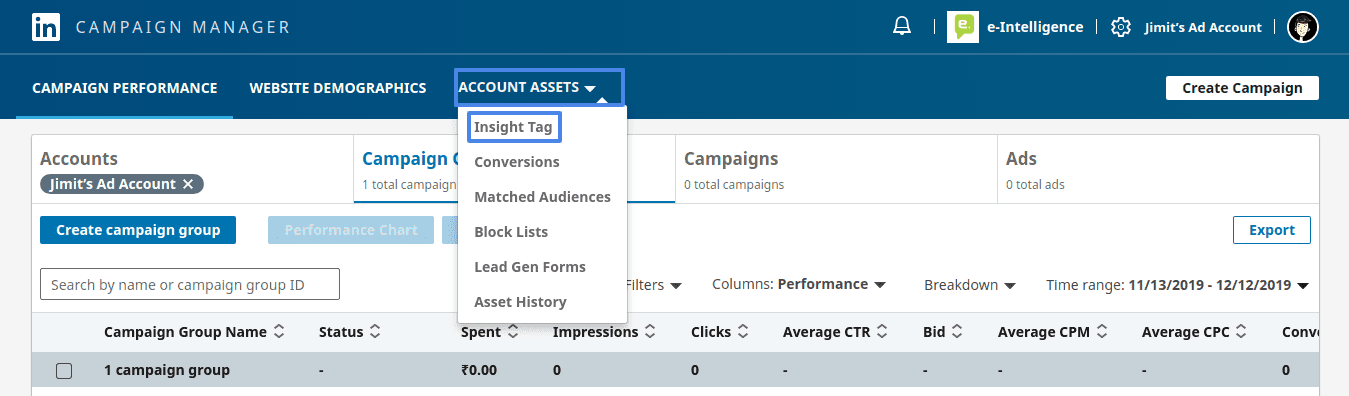Switch to Campaign Performance tab
The height and width of the screenshot is (396, 1349).
(x=125, y=88)
